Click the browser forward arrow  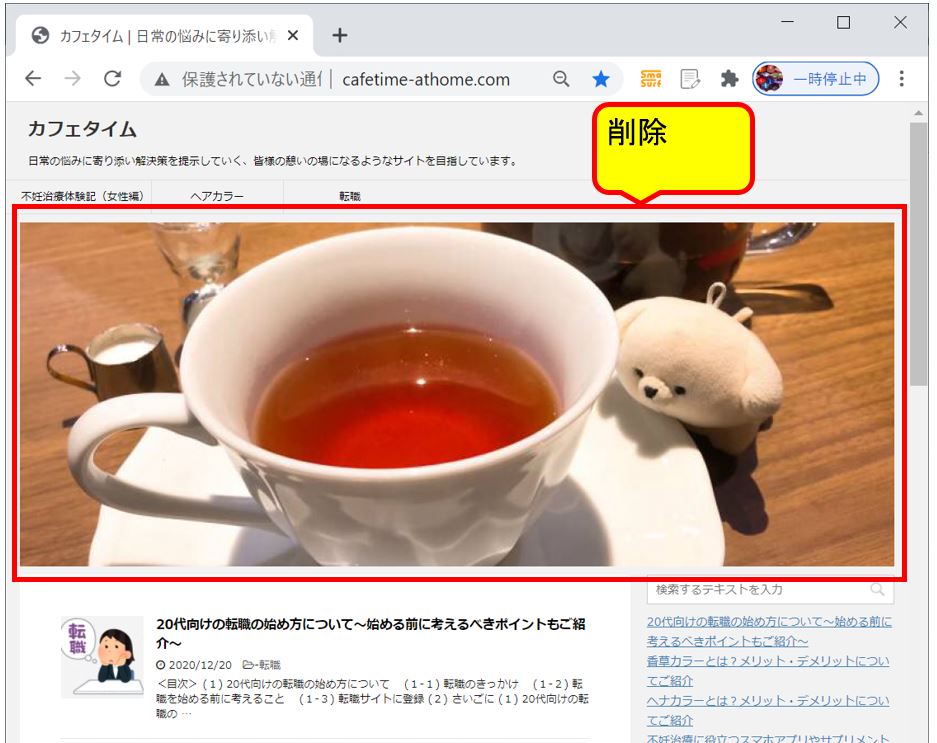(72, 79)
